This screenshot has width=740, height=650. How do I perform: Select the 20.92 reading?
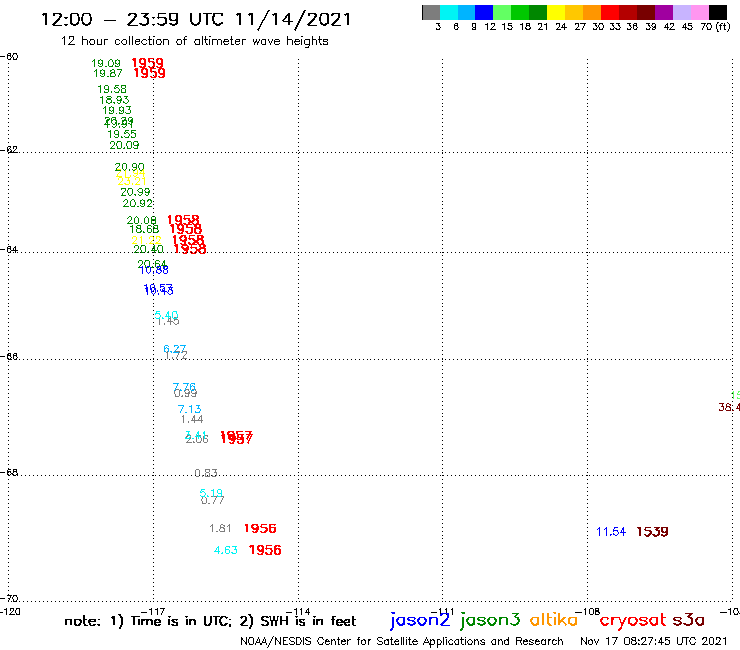coord(138,203)
